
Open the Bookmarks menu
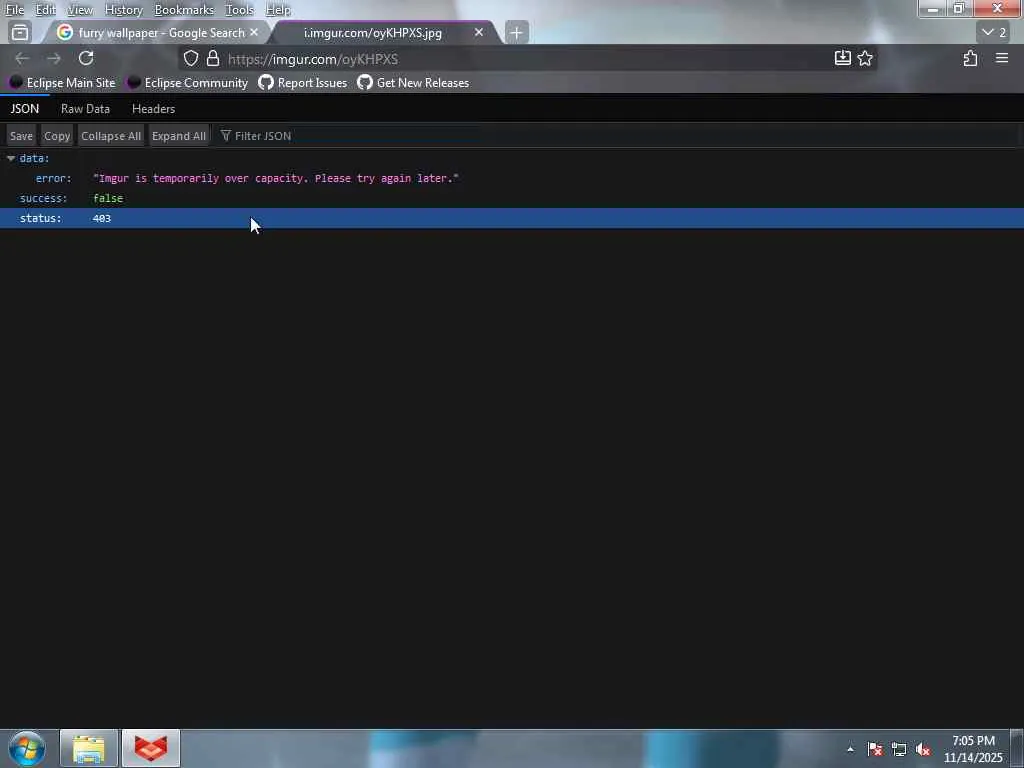point(184,10)
